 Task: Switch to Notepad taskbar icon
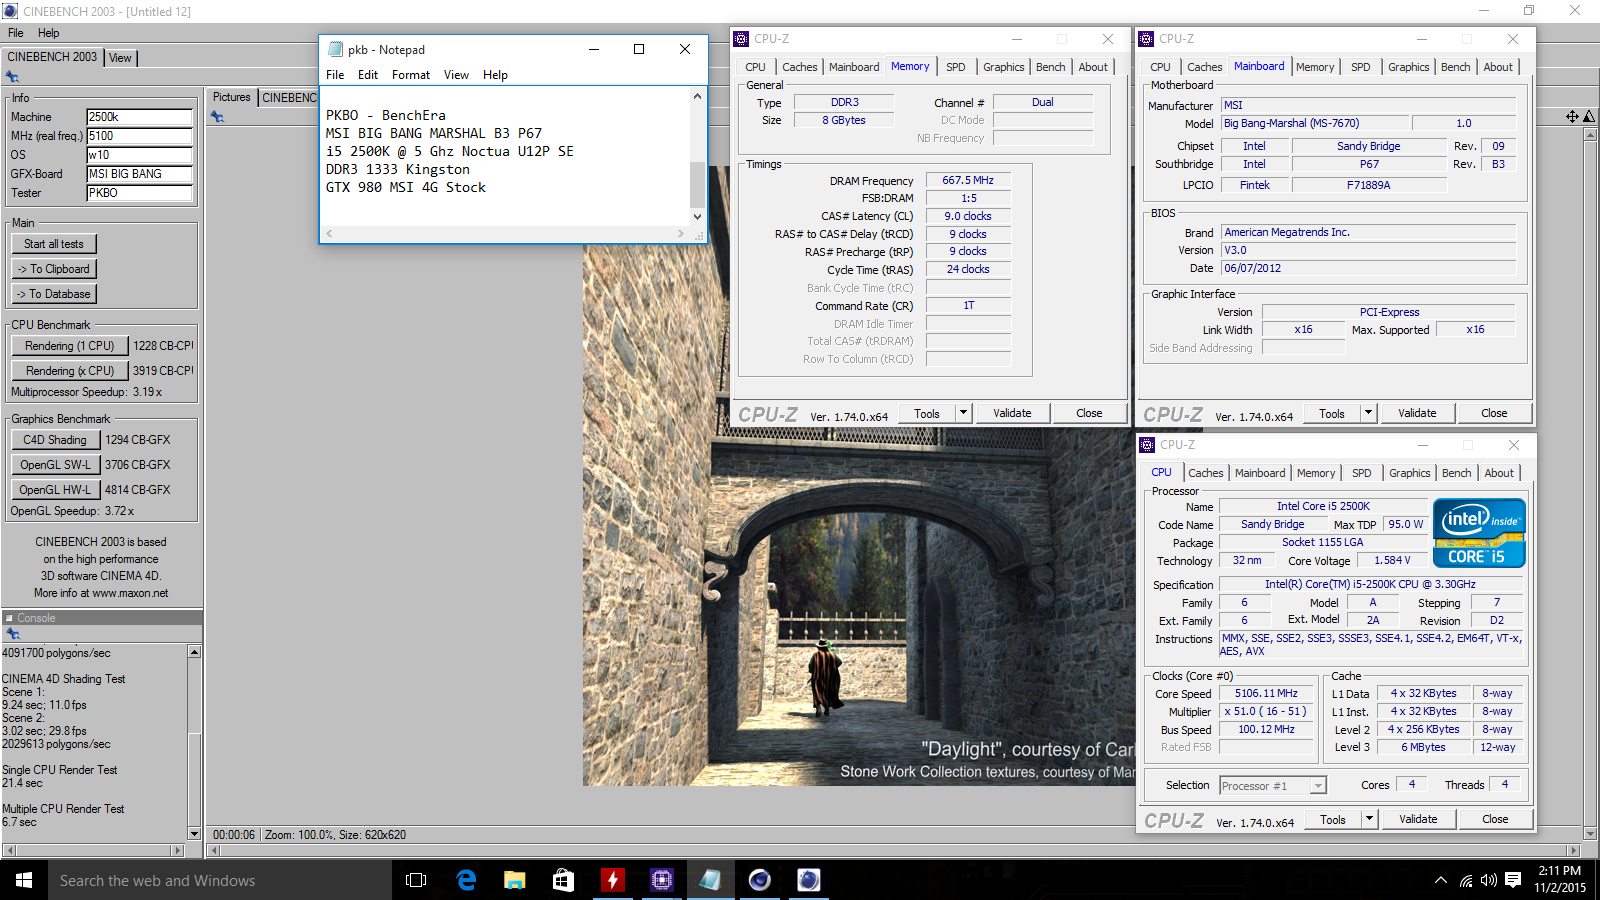710,880
